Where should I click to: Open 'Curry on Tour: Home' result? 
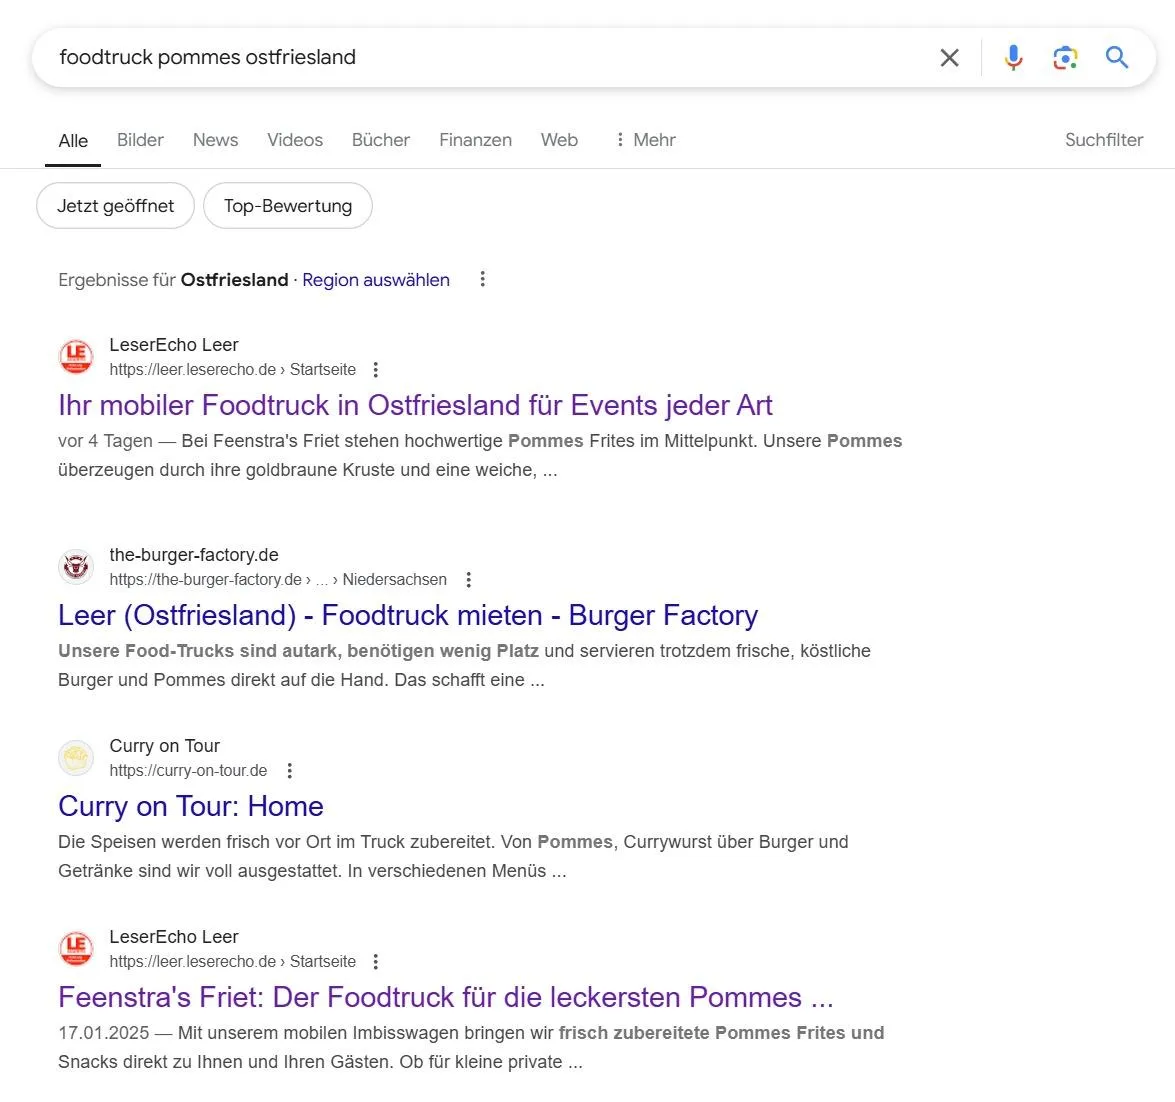click(191, 807)
